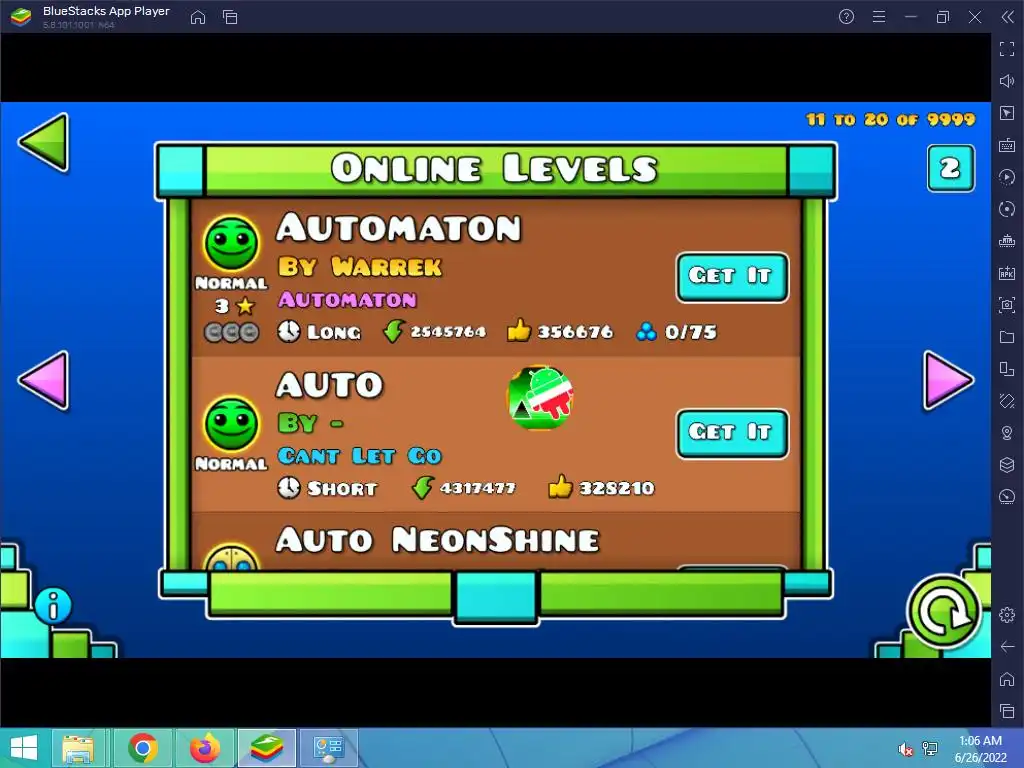Click the Automaton song name

(347, 300)
